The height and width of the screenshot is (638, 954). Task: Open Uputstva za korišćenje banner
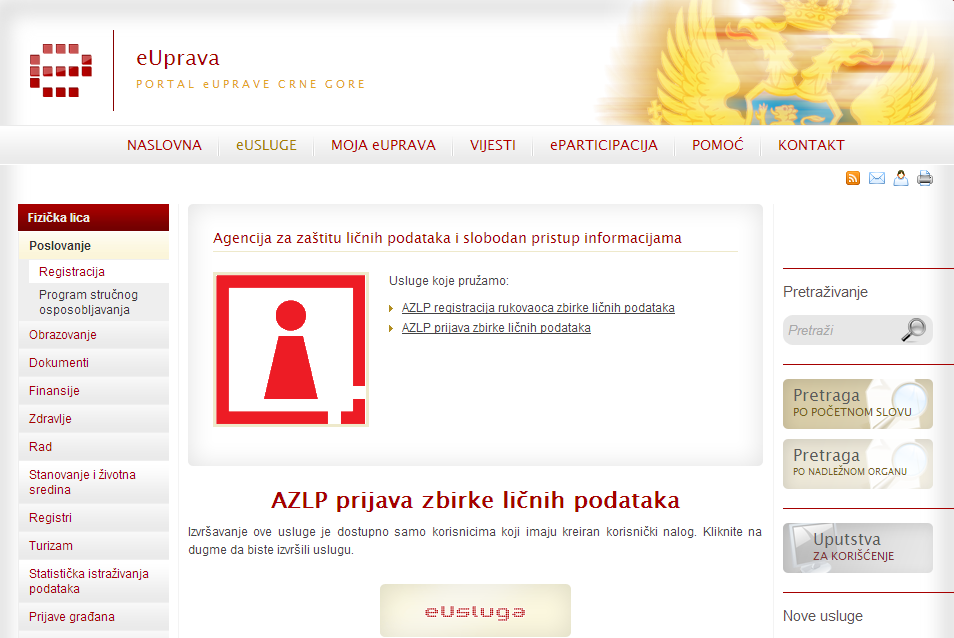click(857, 548)
